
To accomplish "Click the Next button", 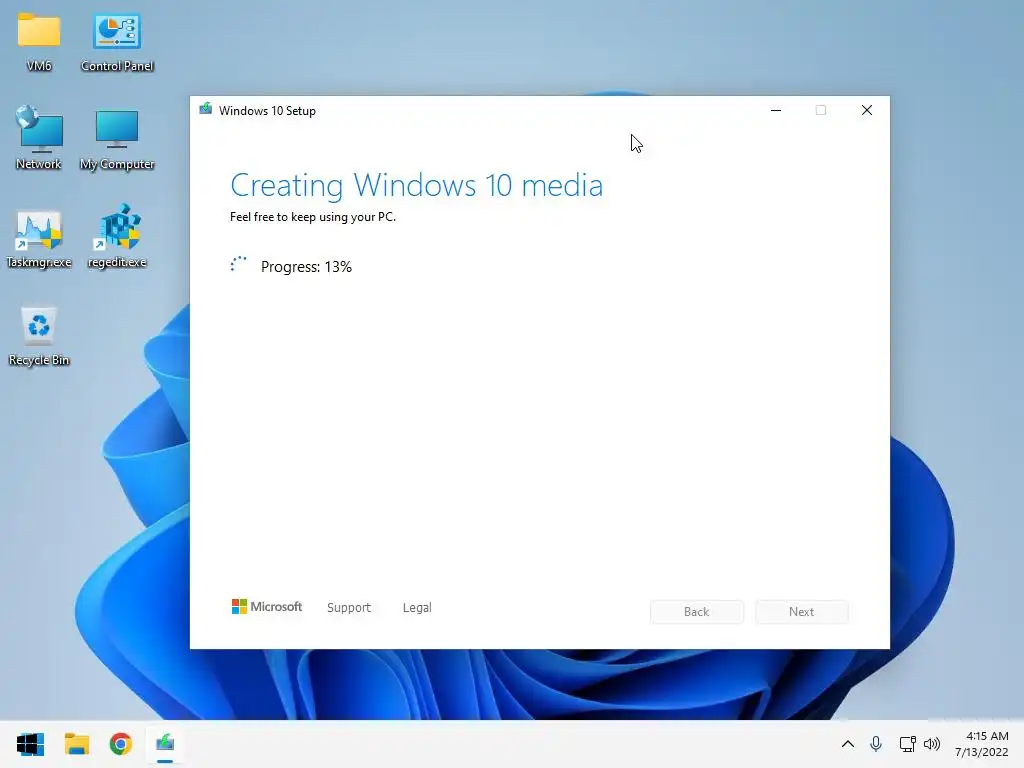I will pyautogui.click(x=802, y=612).
